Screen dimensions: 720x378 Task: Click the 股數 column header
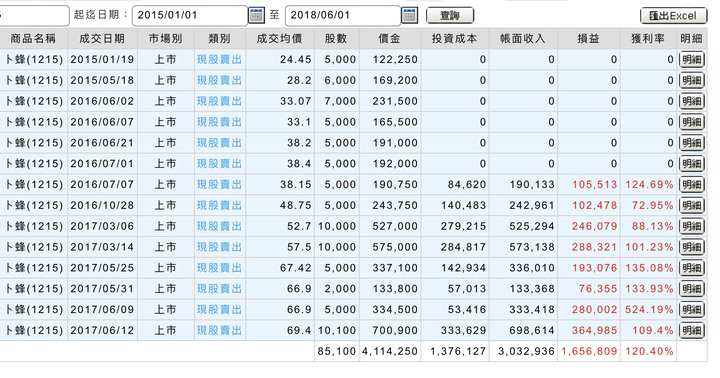336,39
